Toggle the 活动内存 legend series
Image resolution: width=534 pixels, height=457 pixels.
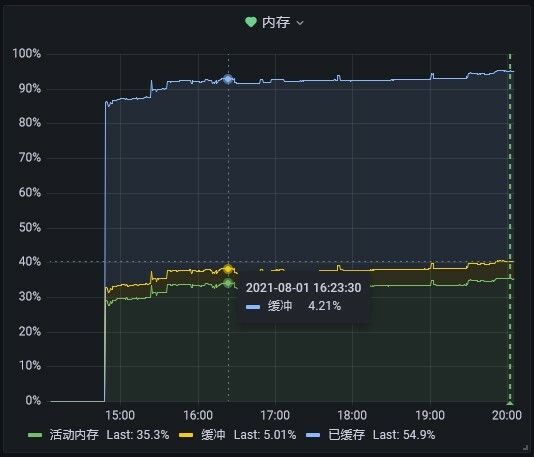[x=74, y=435]
